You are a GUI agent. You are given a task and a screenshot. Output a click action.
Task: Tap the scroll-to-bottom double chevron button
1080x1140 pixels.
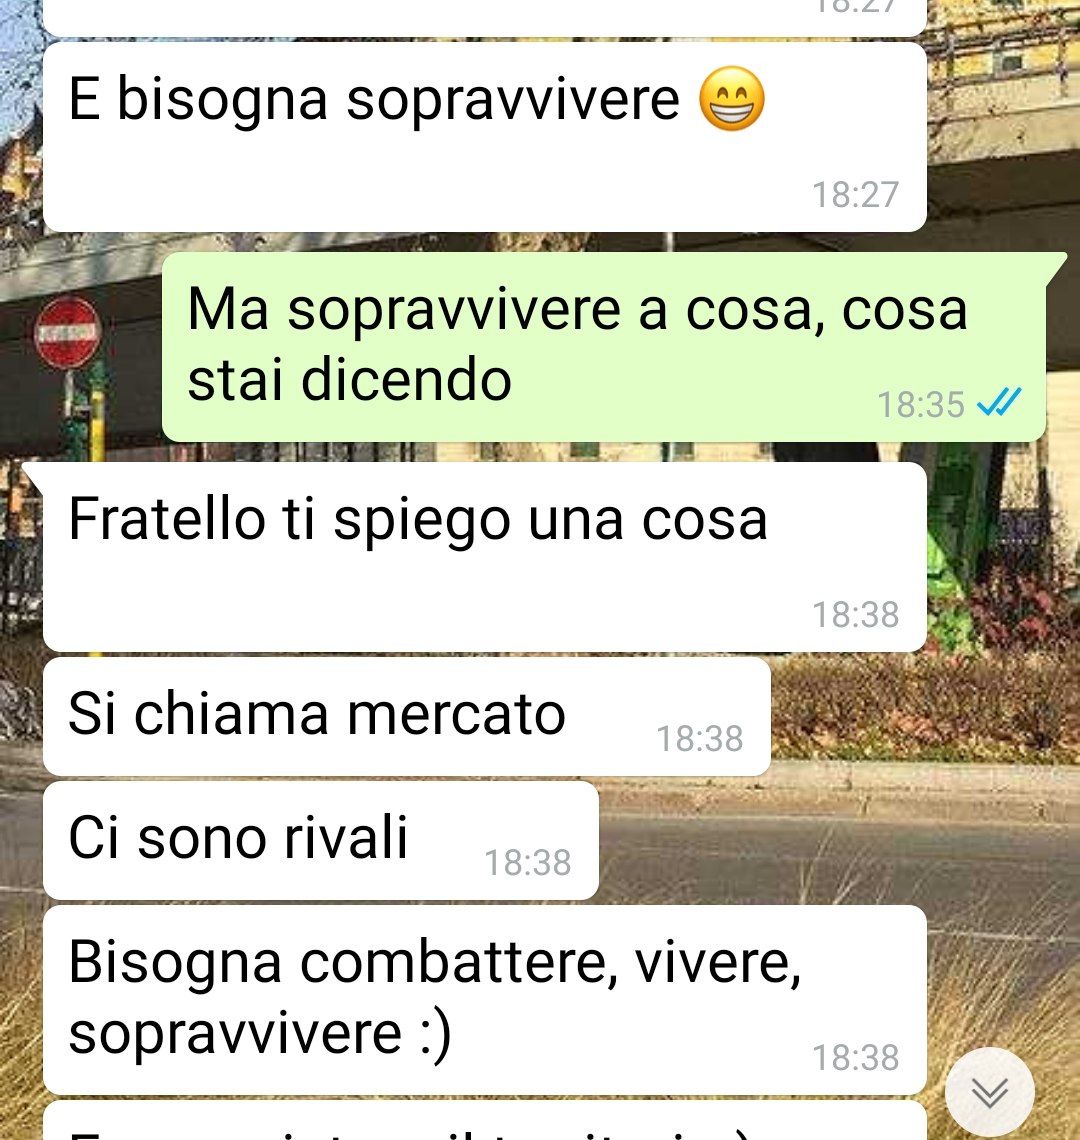tap(989, 1092)
